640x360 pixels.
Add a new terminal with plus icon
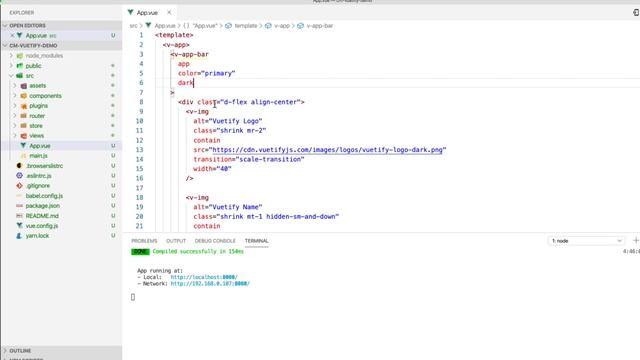[x=636, y=240]
